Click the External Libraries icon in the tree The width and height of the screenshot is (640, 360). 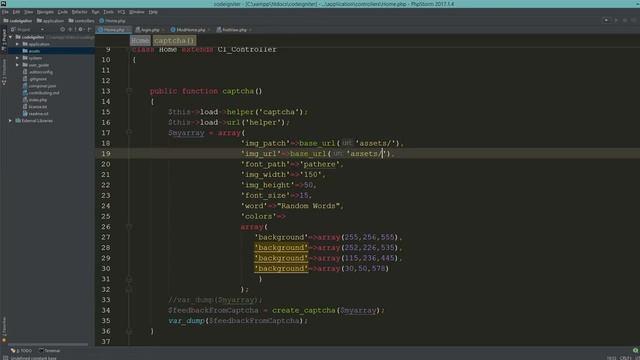[x=18, y=121]
